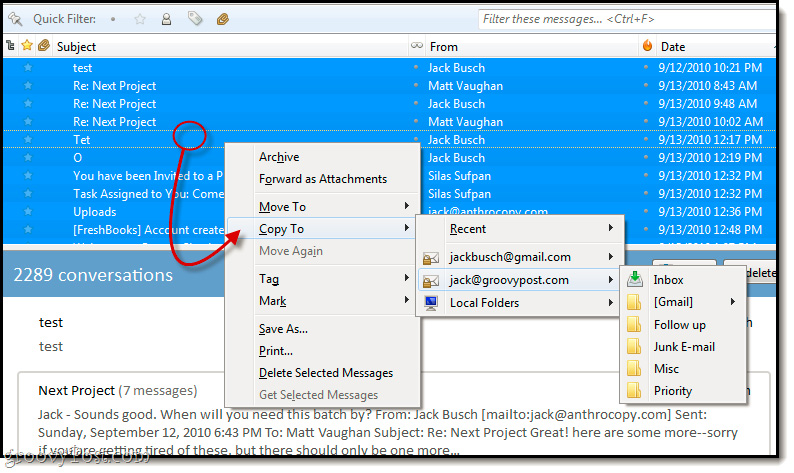The image size is (794, 473).
Task: Toggle the unread Quick Filter dot
Action: [113, 19]
